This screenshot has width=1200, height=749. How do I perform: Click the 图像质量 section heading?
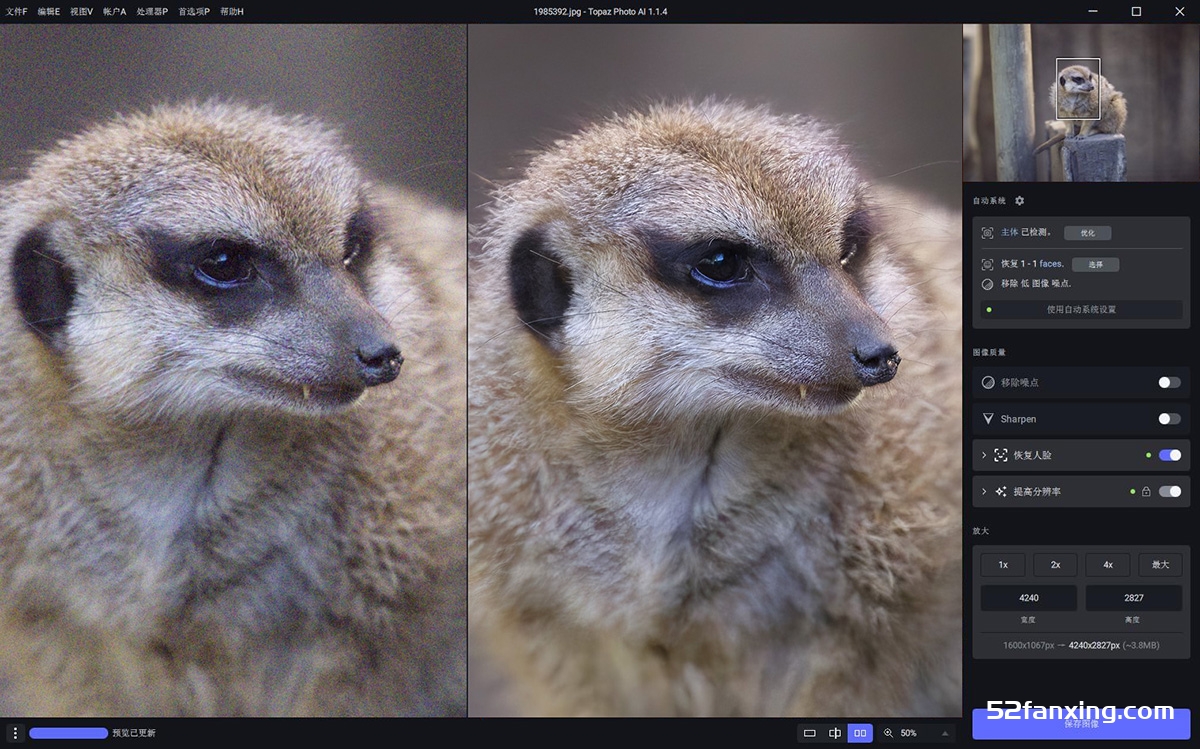(x=988, y=353)
